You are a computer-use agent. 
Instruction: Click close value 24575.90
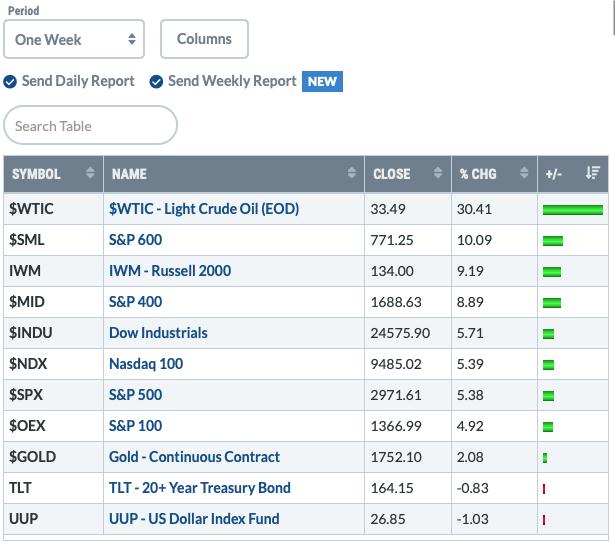(400, 333)
